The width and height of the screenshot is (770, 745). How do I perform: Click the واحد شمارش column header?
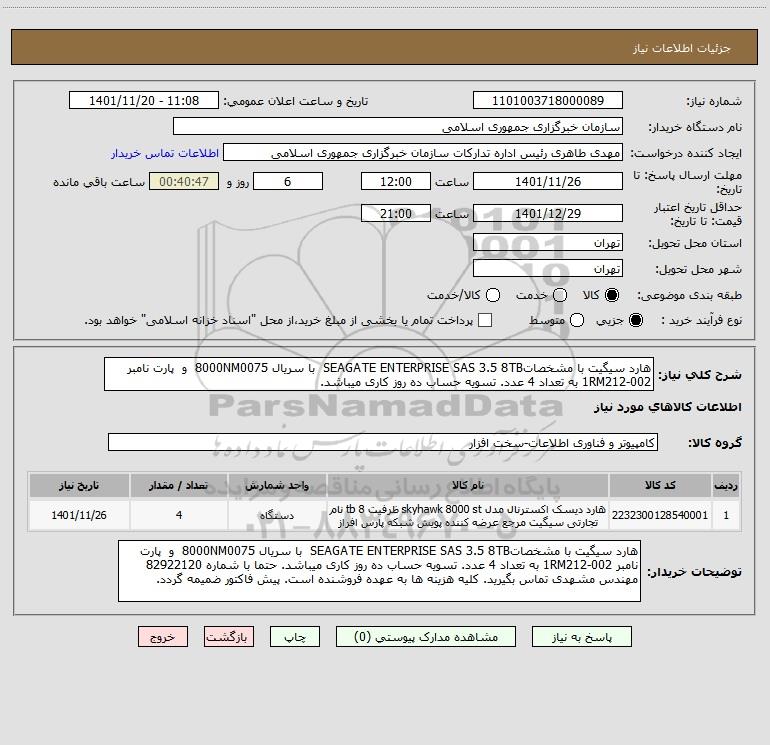[x=277, y=486]
